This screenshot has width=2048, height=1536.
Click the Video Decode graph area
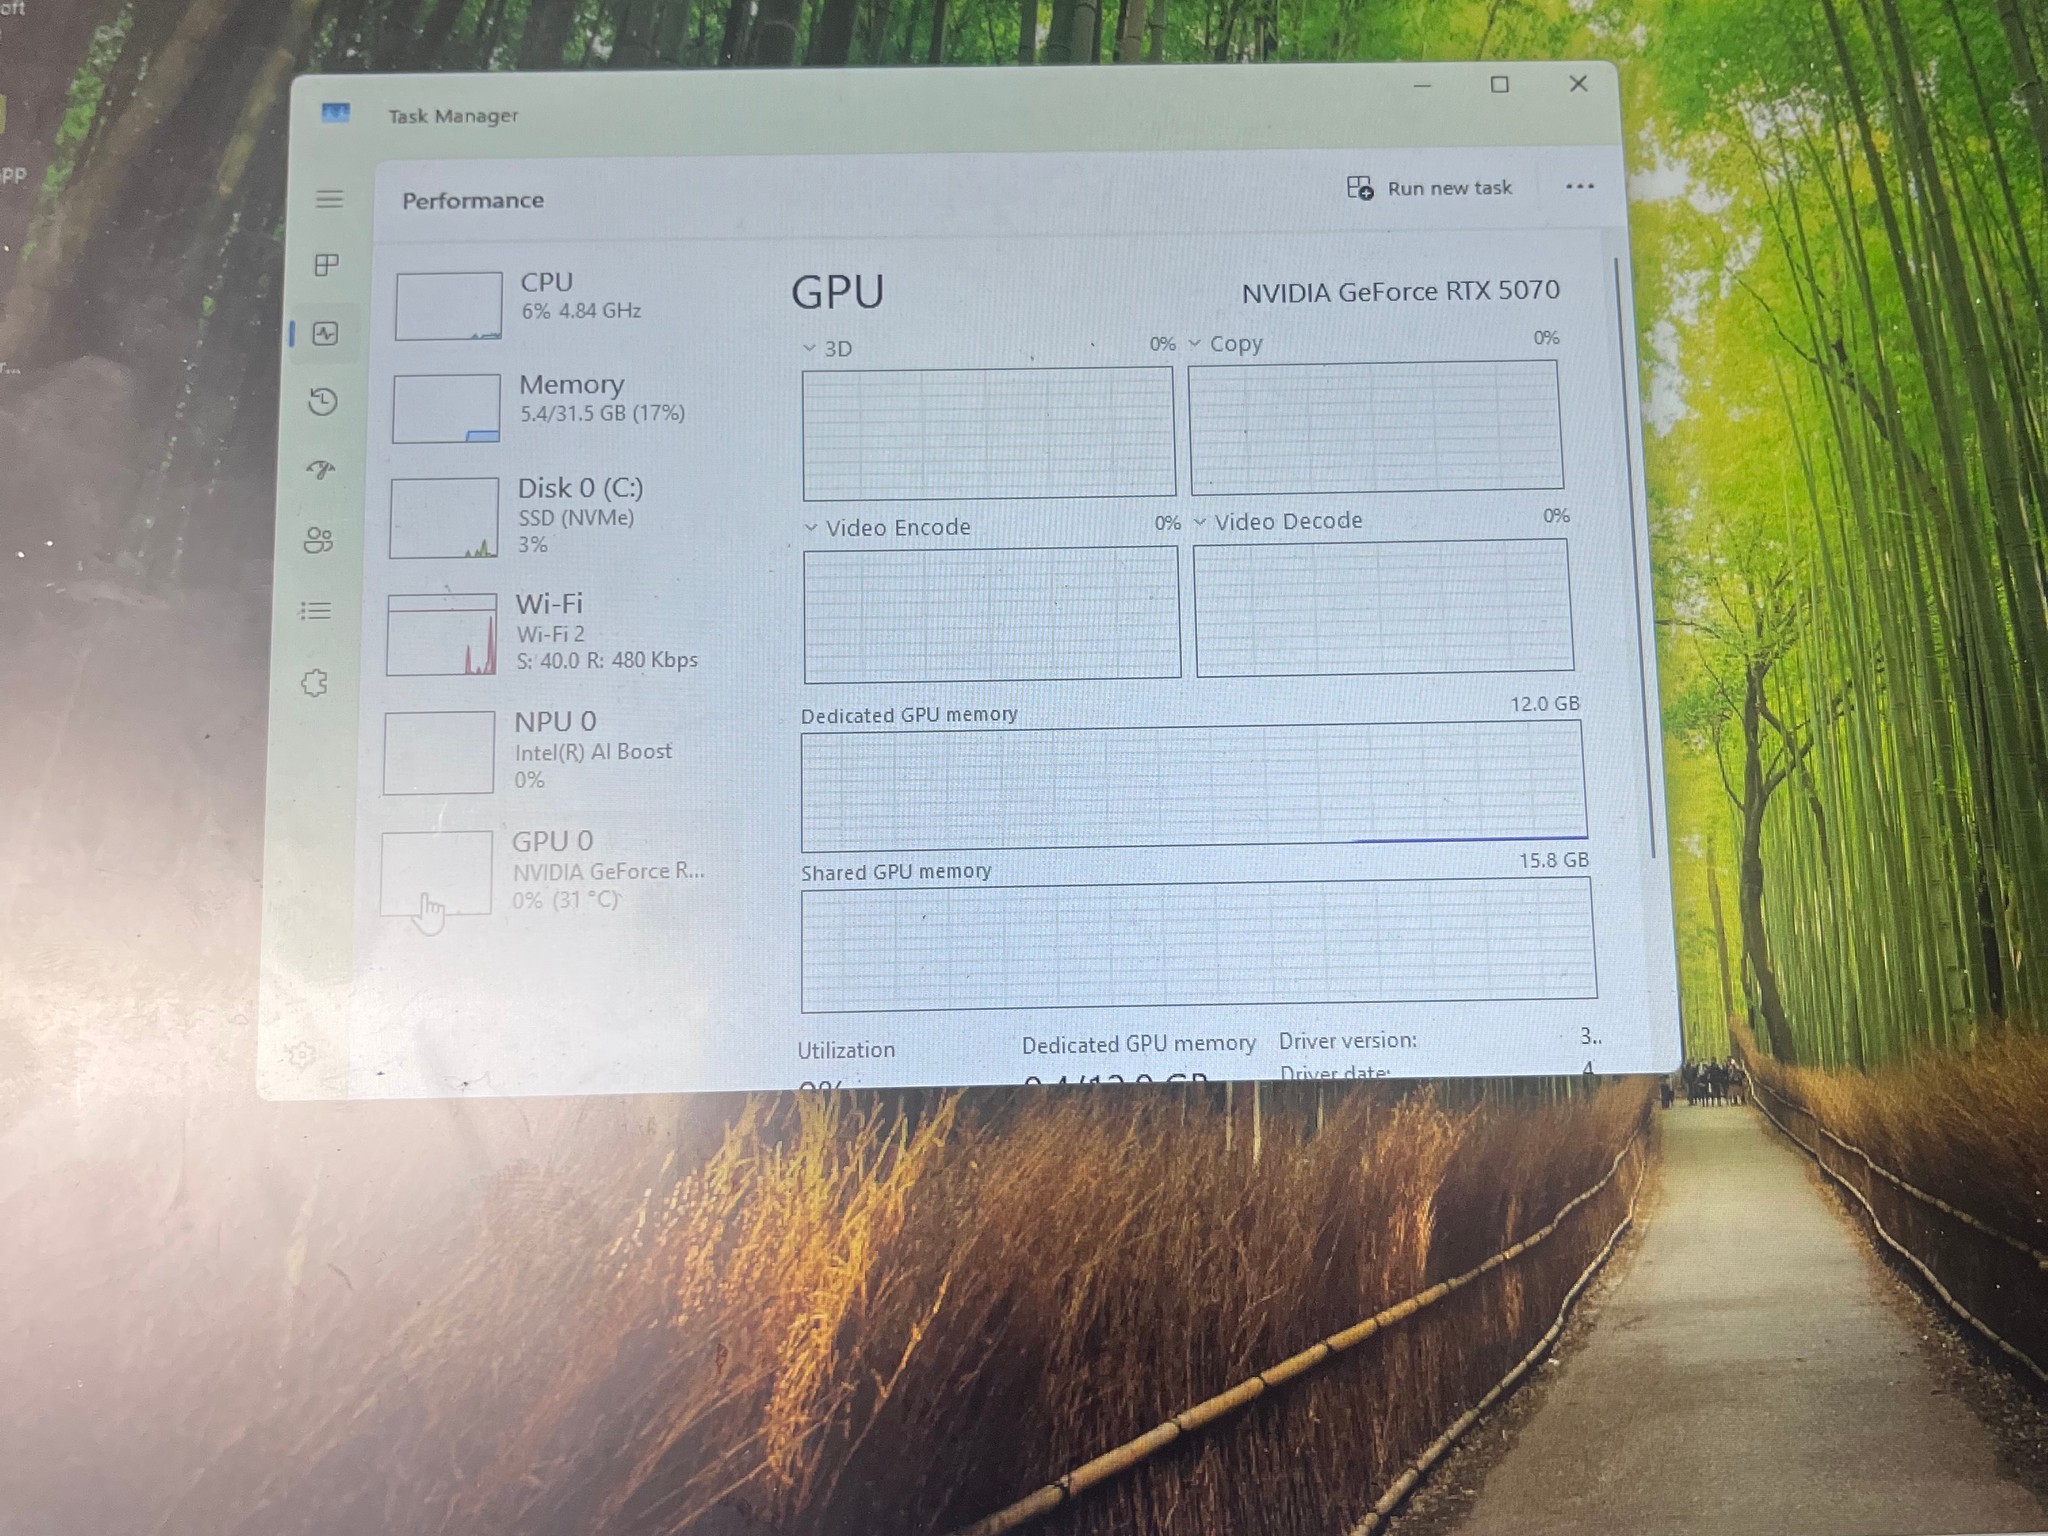click(x=1384, y=607)
